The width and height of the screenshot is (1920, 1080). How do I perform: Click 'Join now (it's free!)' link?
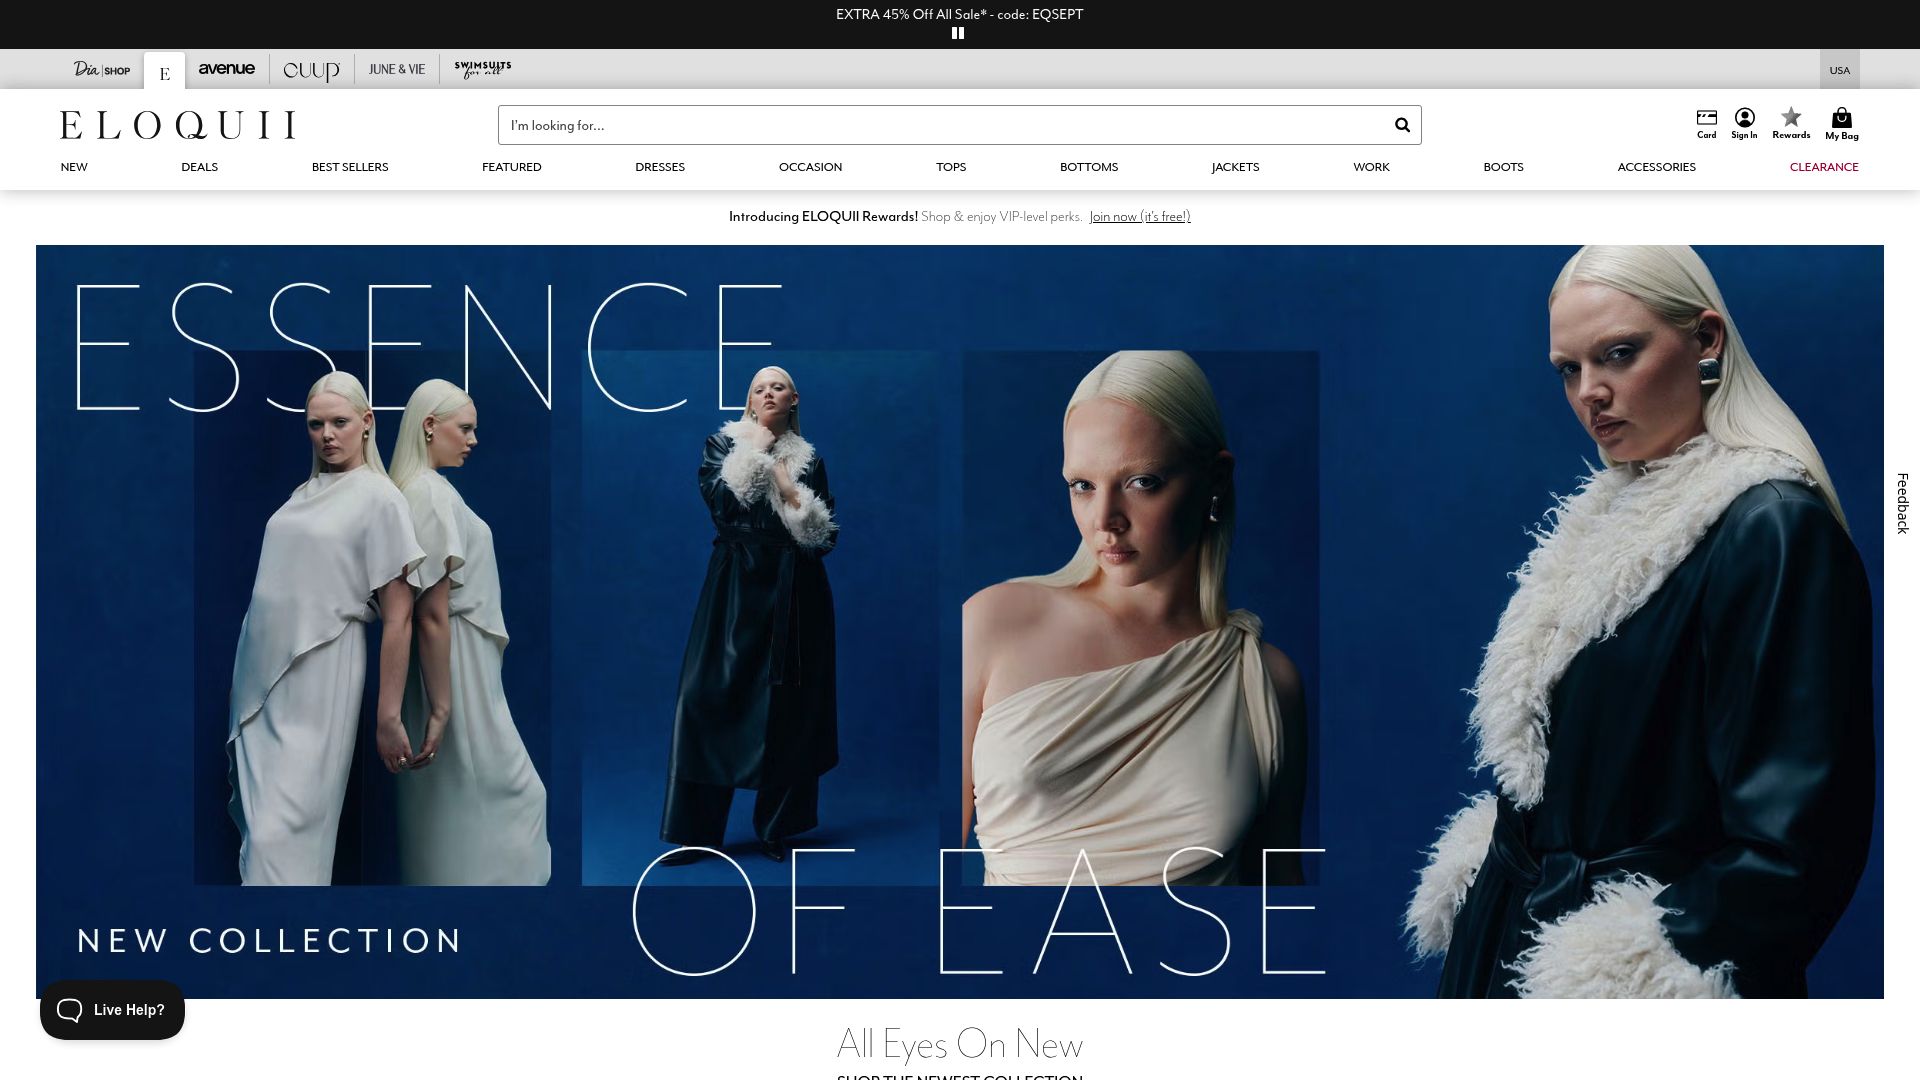1140,217
